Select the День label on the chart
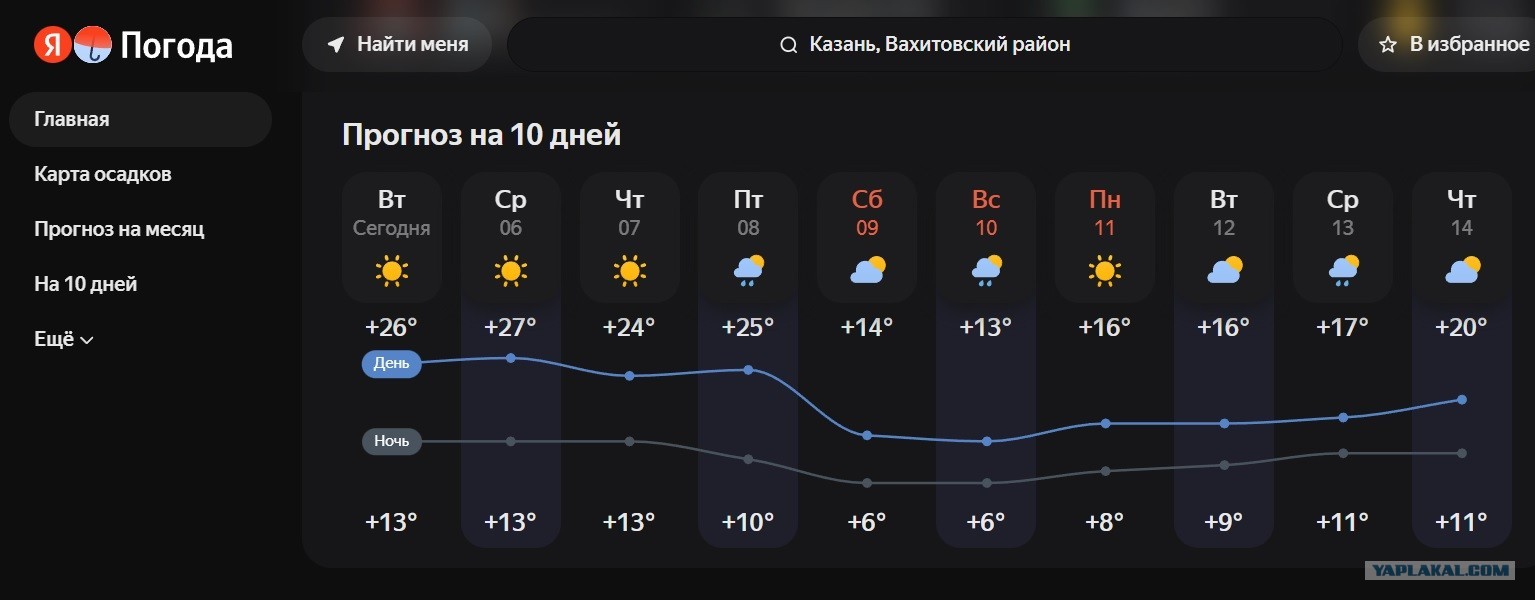The width and height of the screenshot is (1535, 600). point(392,364)
